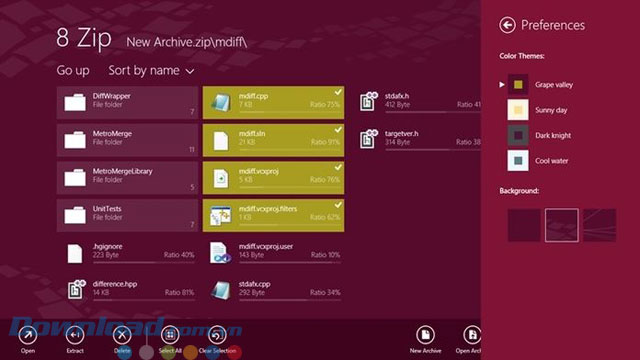Select the plain solid background thumbnail
The height and width of the screenshot is (360, 640).
click(524, 225)
